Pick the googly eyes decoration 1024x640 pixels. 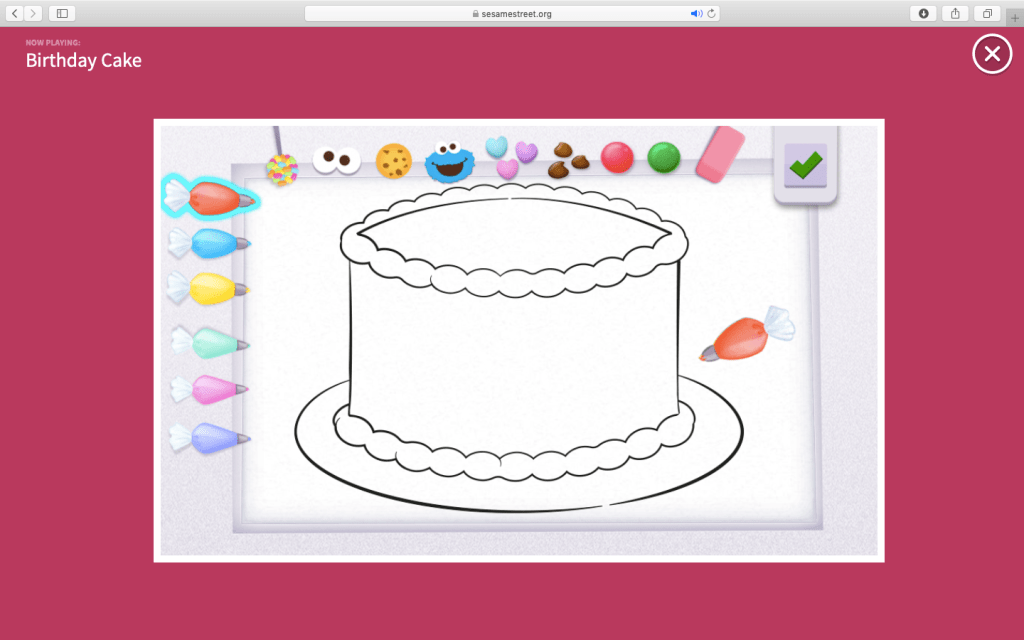(337, 160)
